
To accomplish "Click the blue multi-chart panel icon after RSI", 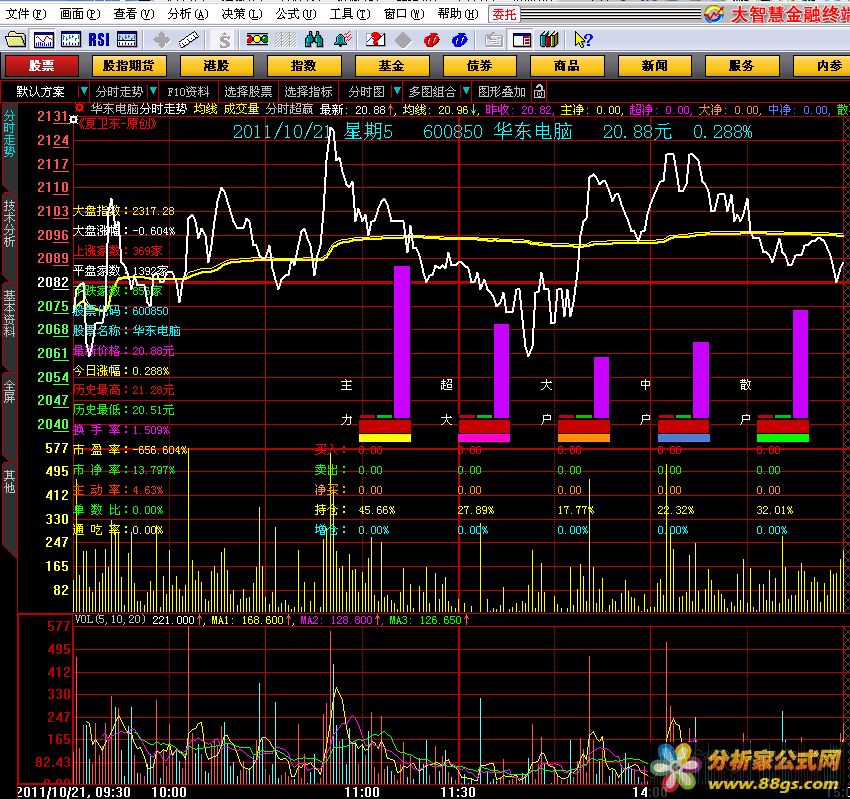I will 127,40.
